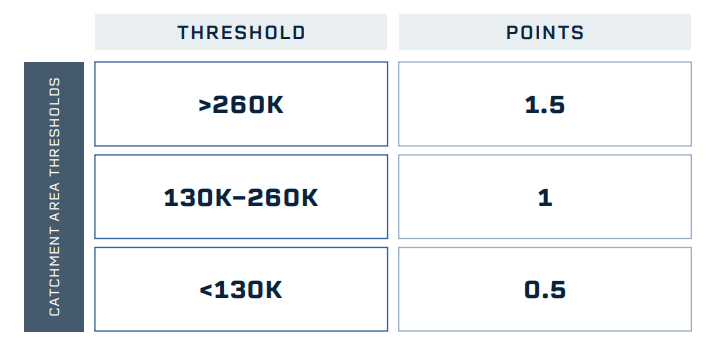Click the digit 5 in the 1.5 value

pos(556,105)
